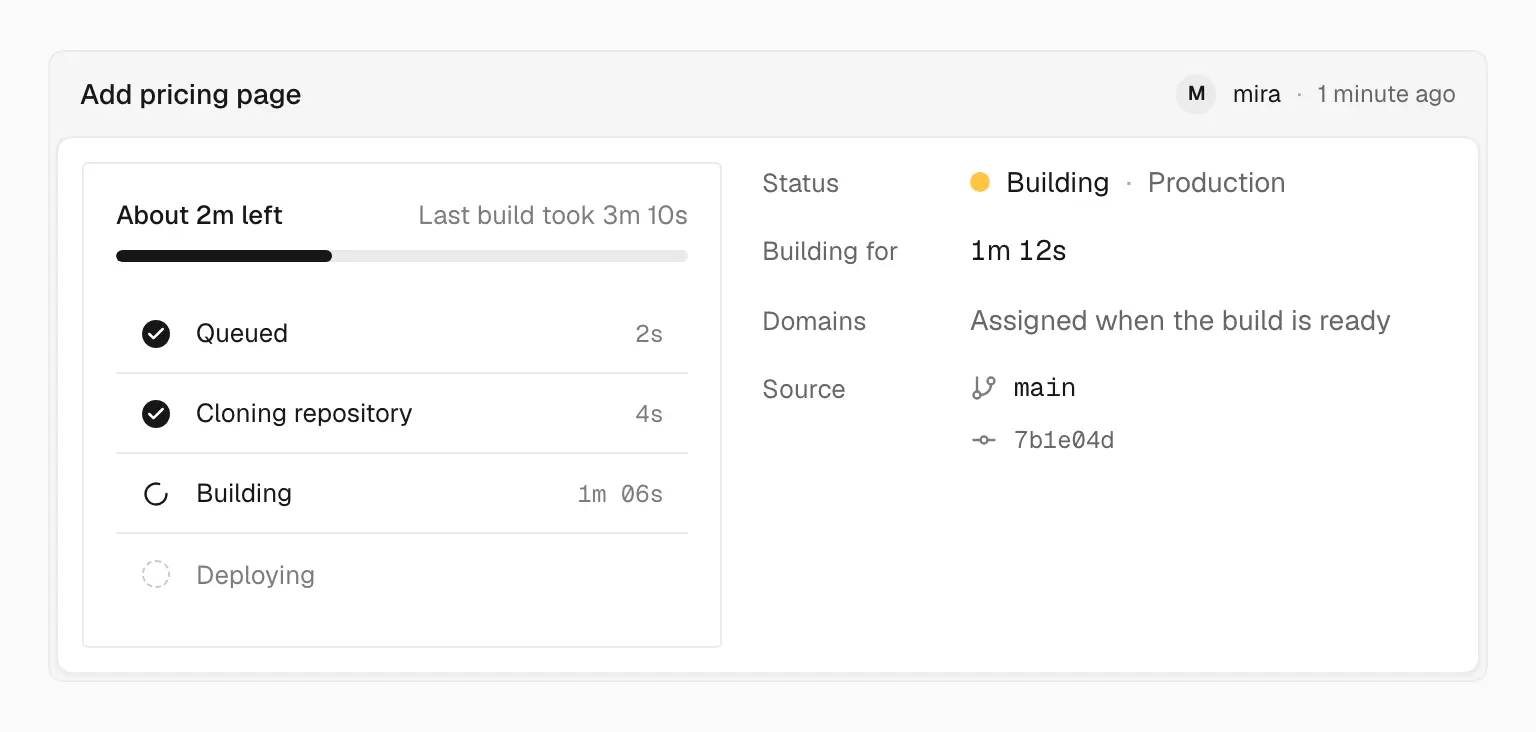Click the Cloning duration 4s
The image size is (1536, 732).
click(649, 414)
